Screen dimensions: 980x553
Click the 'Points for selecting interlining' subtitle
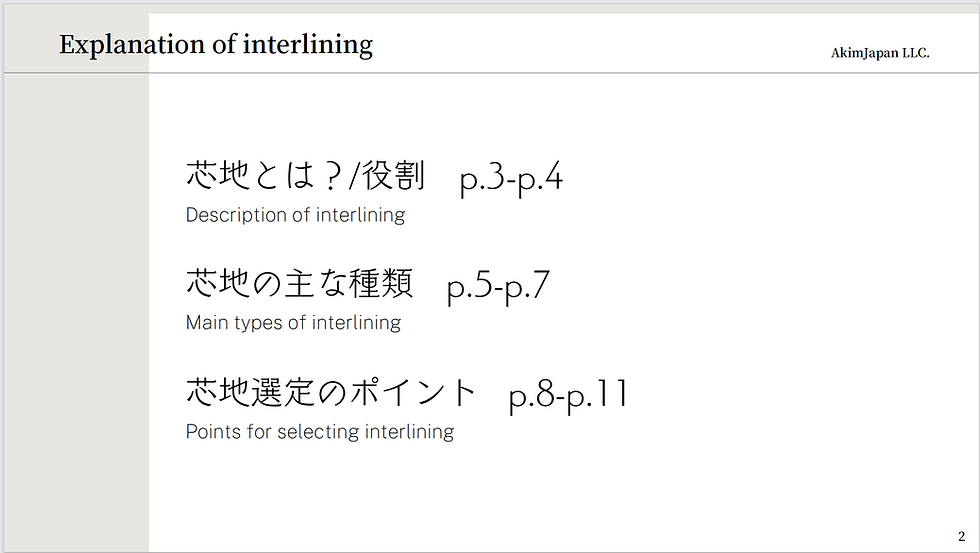(x=319, y=432)
